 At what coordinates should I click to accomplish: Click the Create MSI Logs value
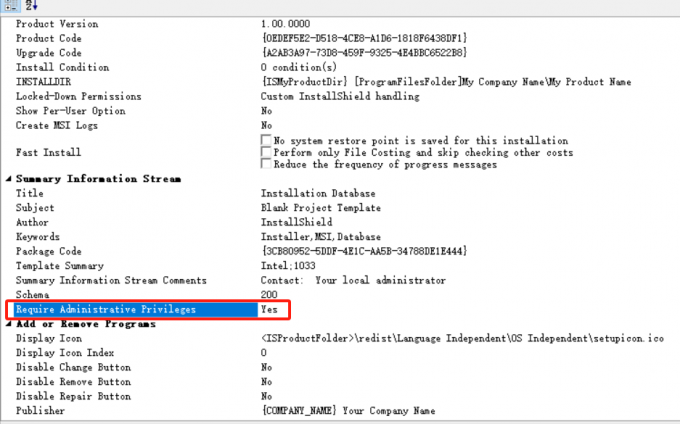[x=267, y=126]
